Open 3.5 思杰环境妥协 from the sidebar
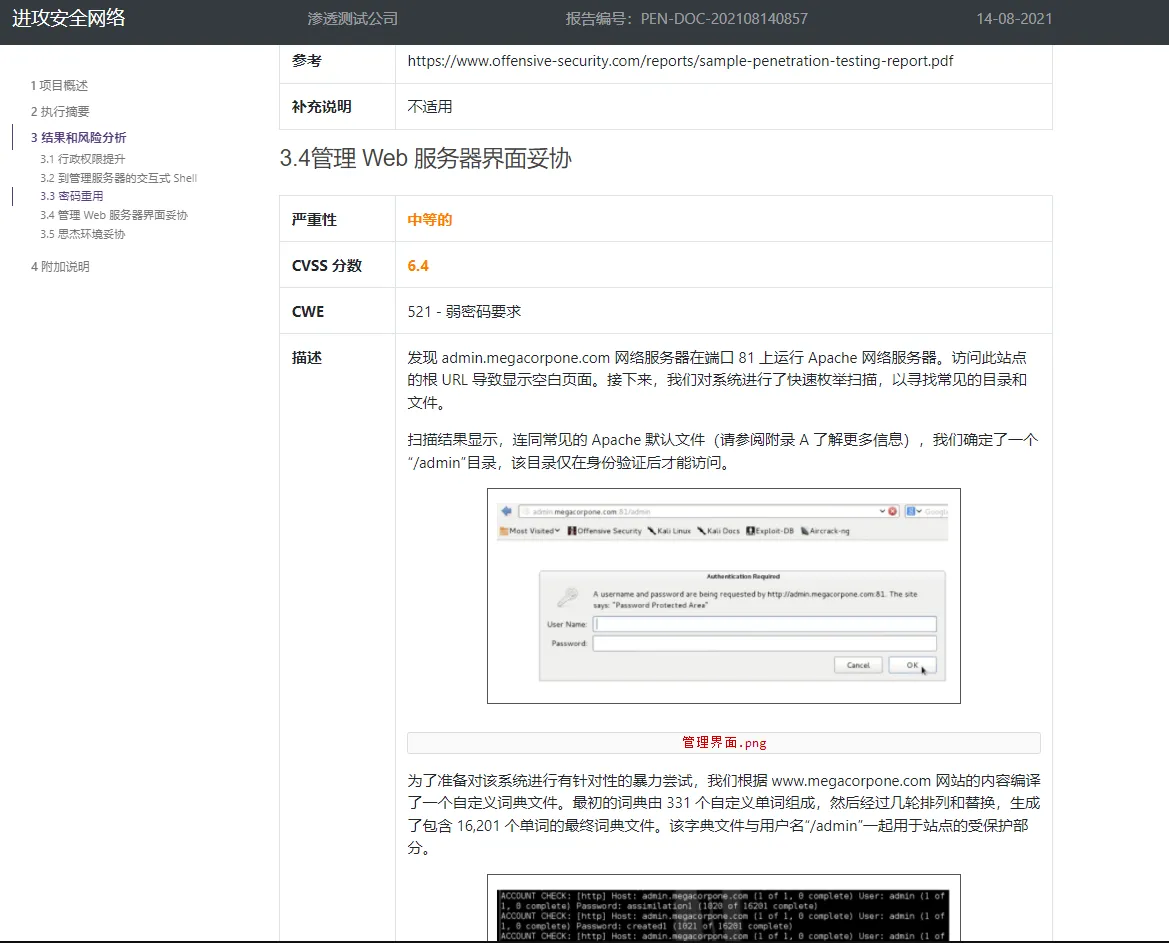The height and width of the screenshot is (943, 1169). 83,234
